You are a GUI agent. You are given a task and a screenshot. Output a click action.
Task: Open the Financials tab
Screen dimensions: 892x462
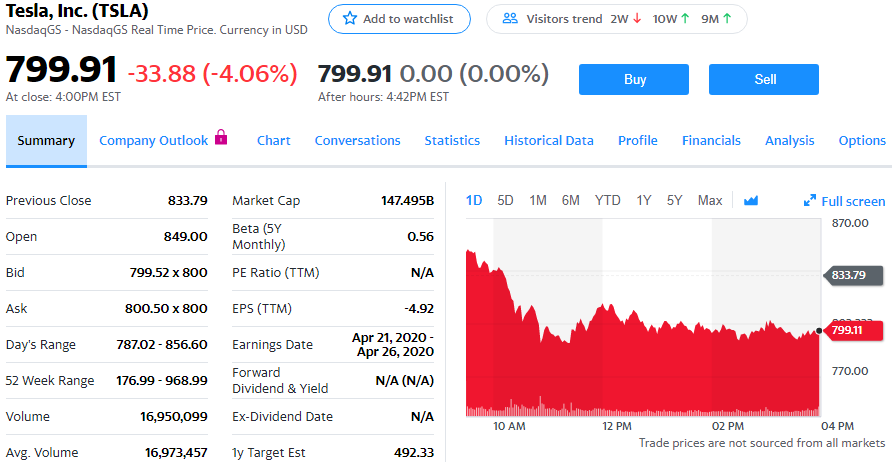711,141
